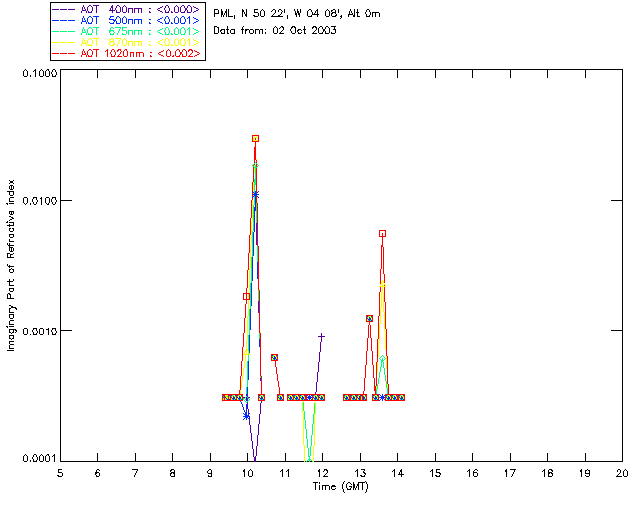Click the red square marker near 13.2 GMT
Screen dimensions: 640x512
tap(369, 318)
